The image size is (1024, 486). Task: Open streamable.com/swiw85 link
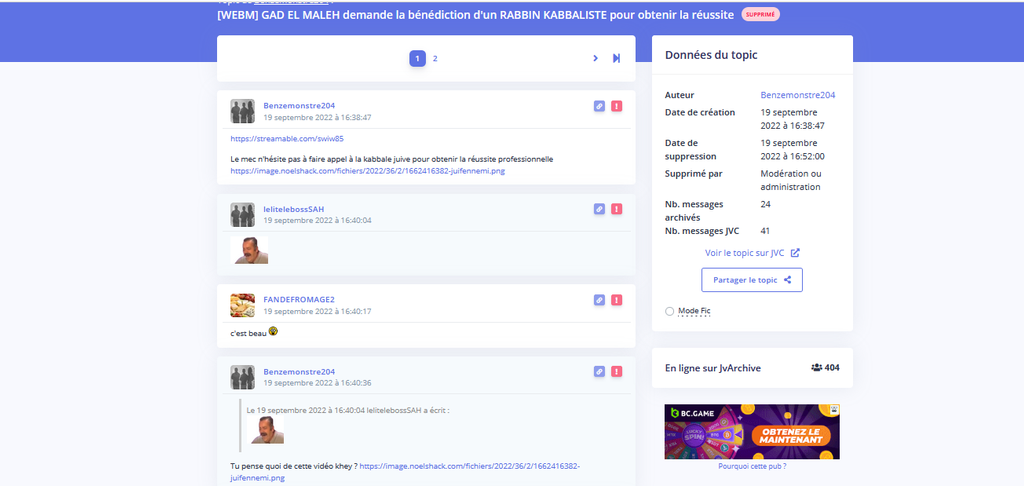pos(287,138)
